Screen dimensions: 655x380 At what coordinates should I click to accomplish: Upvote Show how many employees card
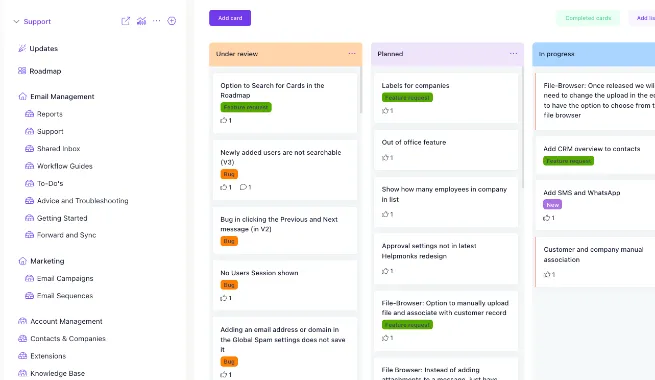point(387,214)
